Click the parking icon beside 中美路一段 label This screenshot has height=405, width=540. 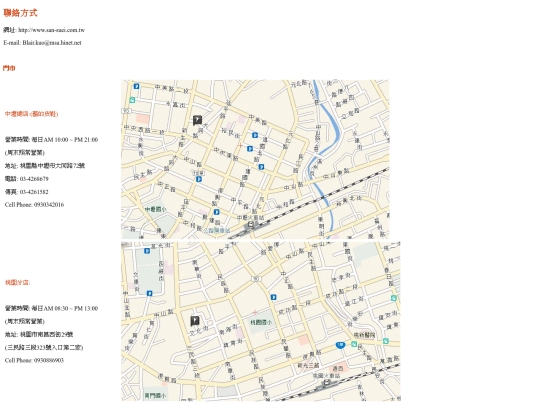point(136,86)
